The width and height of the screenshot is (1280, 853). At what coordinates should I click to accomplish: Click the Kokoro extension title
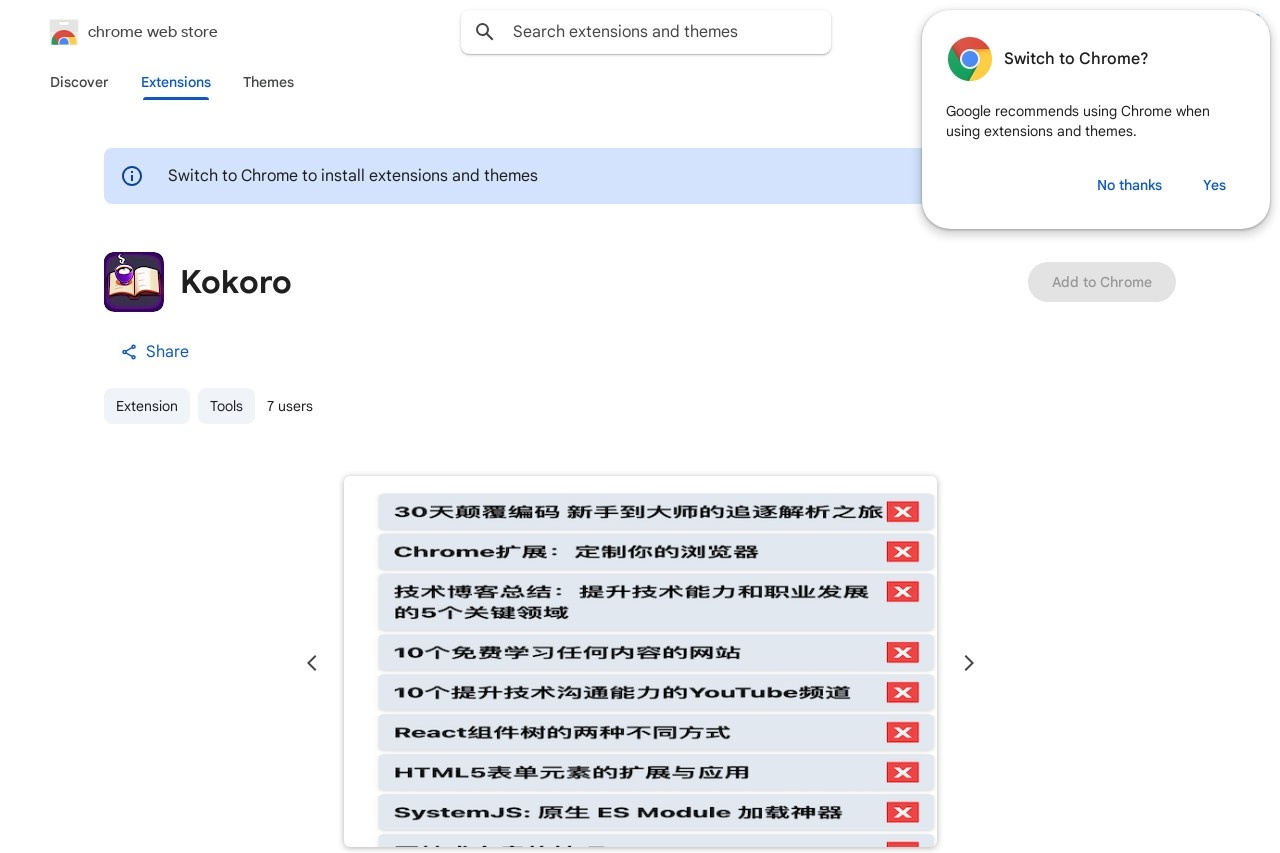(x=236, y=282)
